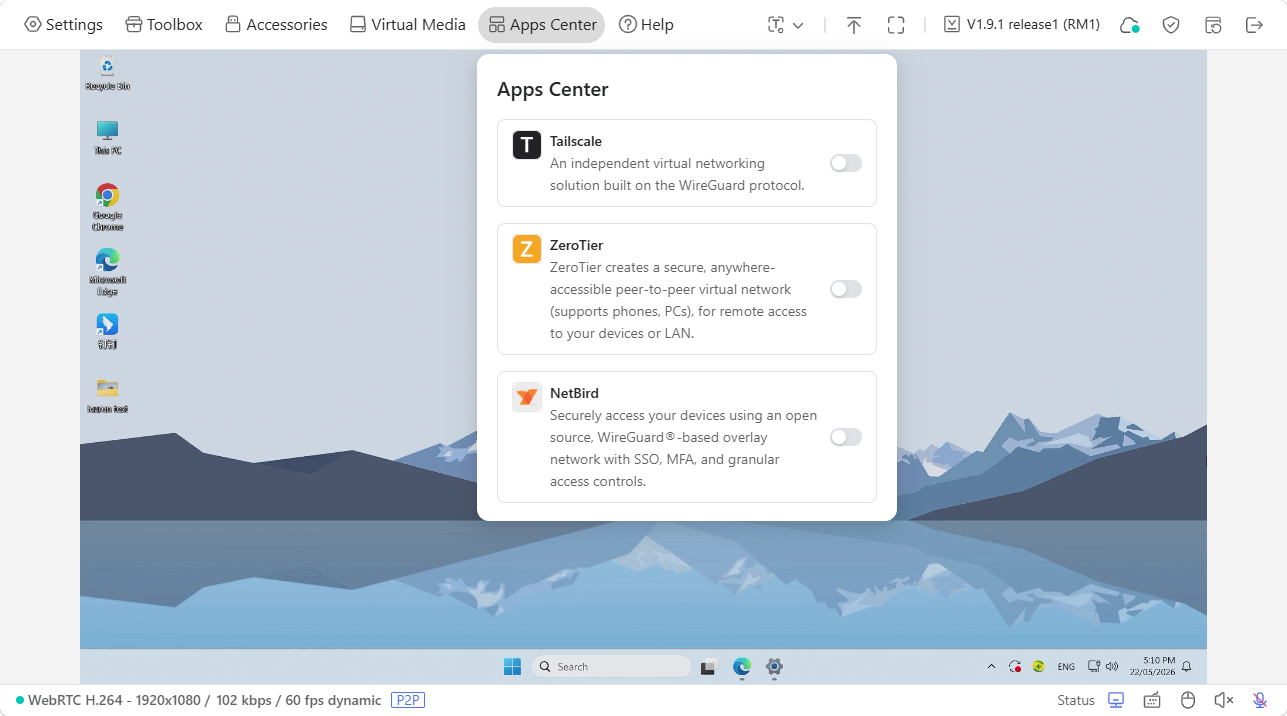Select Google Chrome shortcut on remote desktop

pos(107,207)
